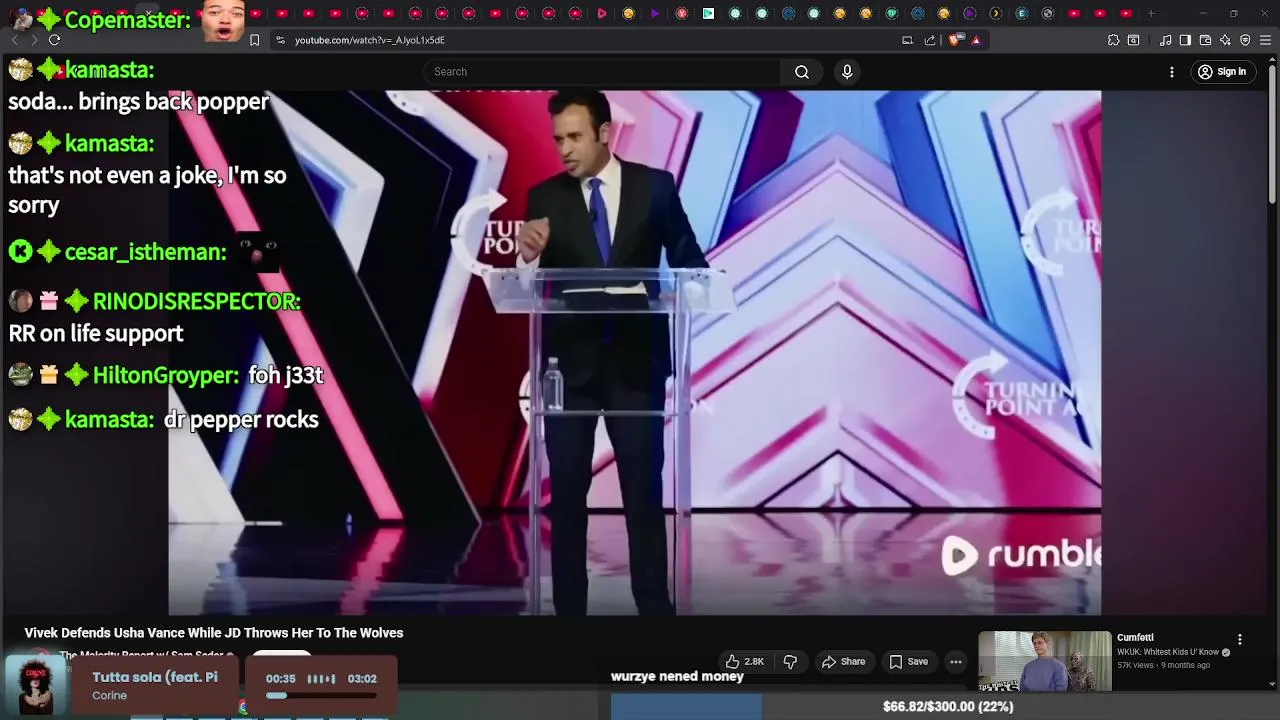Click the Tutta sola track title

pos(155,677)
